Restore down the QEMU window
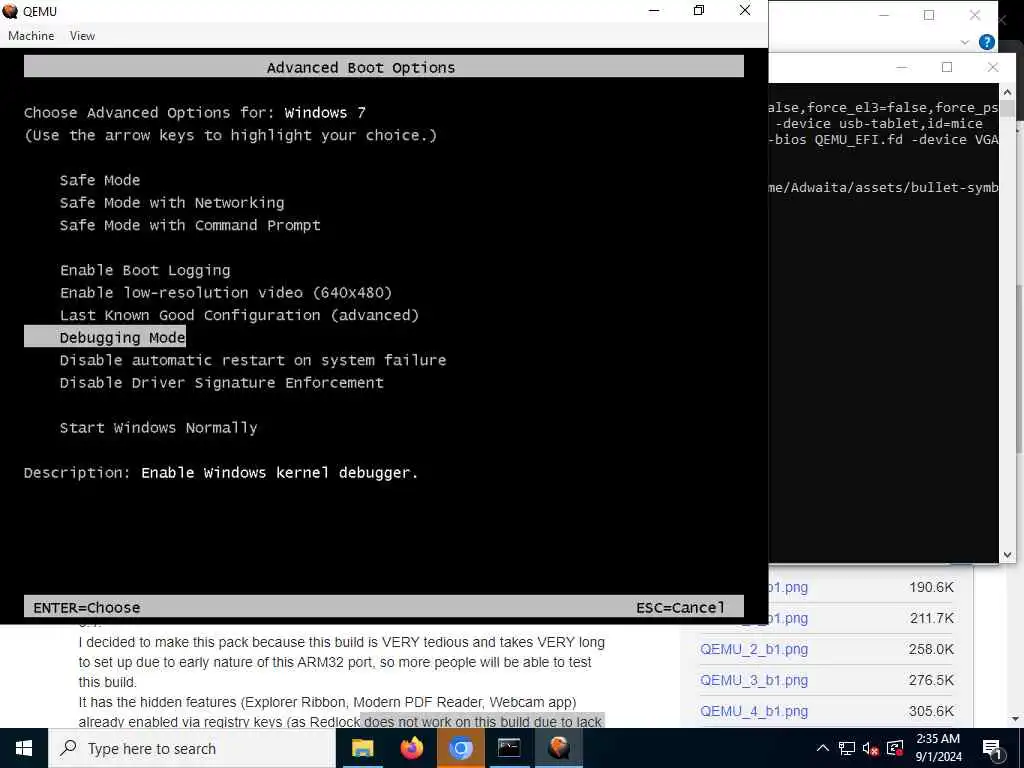This screenshot has height=768, width=1024. point(699,10)
